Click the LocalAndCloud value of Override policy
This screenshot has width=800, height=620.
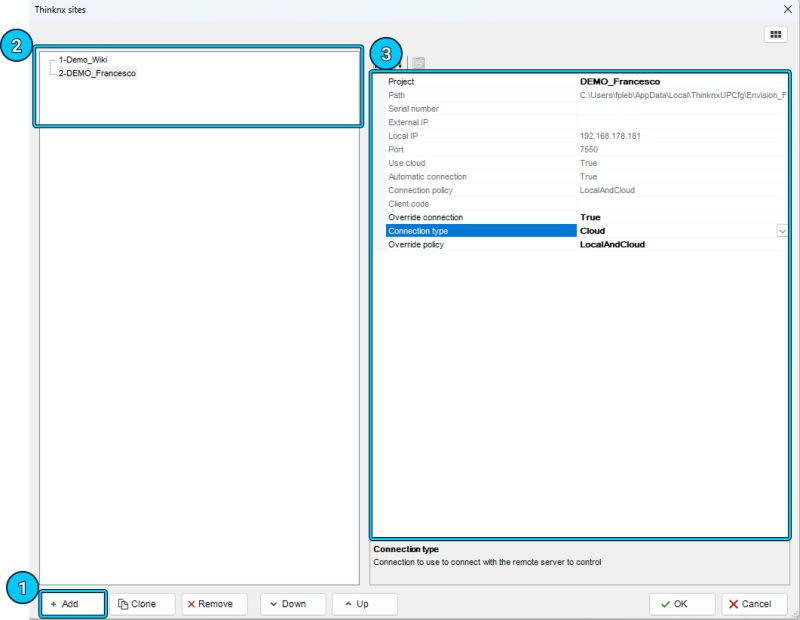click(612, 245)
